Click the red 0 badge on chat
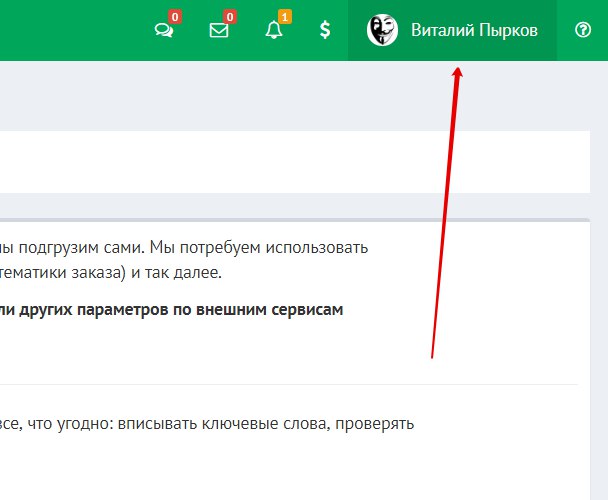608x500 pixels. [175, 17]
